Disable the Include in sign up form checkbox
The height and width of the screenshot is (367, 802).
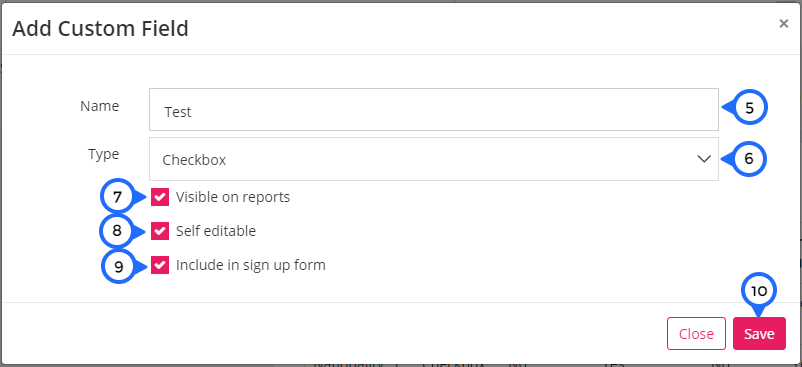pyautogui.click(x=160, y=265)
